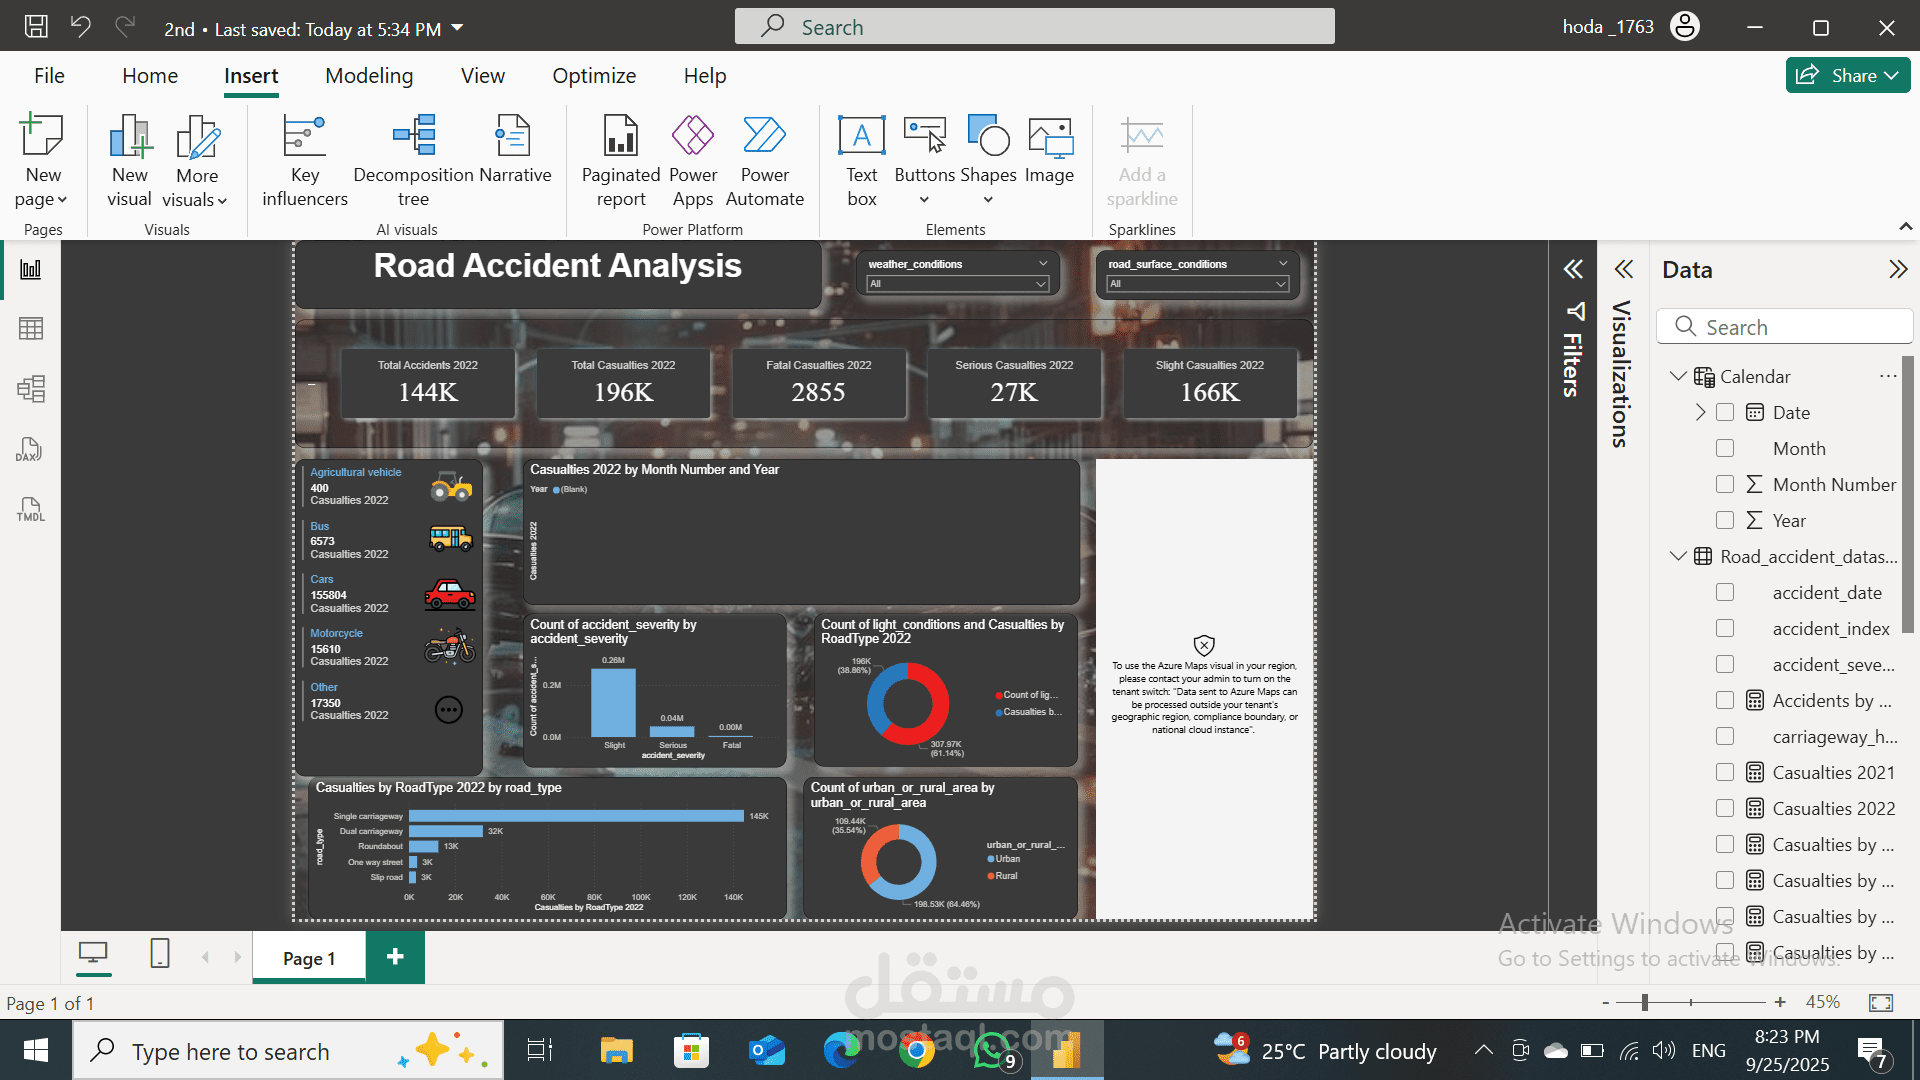Open the Optimize ribbon tab

point(594,75)
